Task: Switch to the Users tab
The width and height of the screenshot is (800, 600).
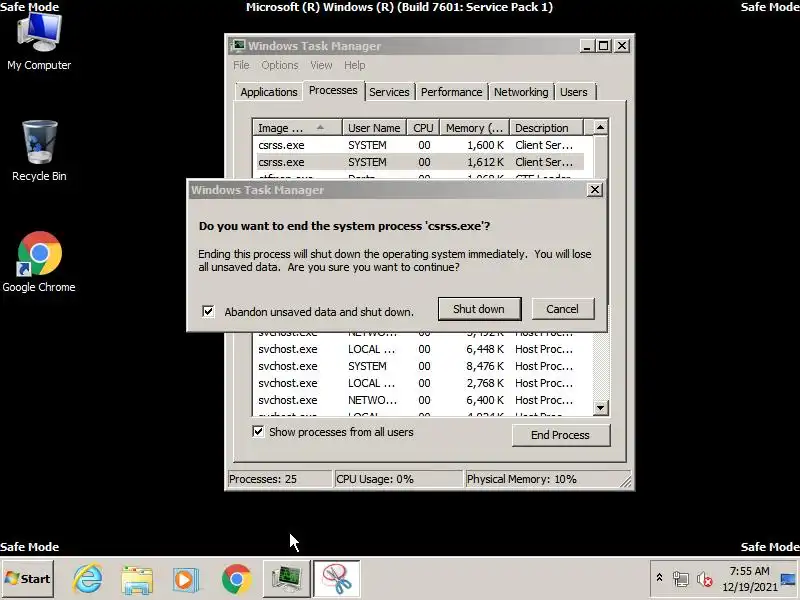Action: point(574,92)
